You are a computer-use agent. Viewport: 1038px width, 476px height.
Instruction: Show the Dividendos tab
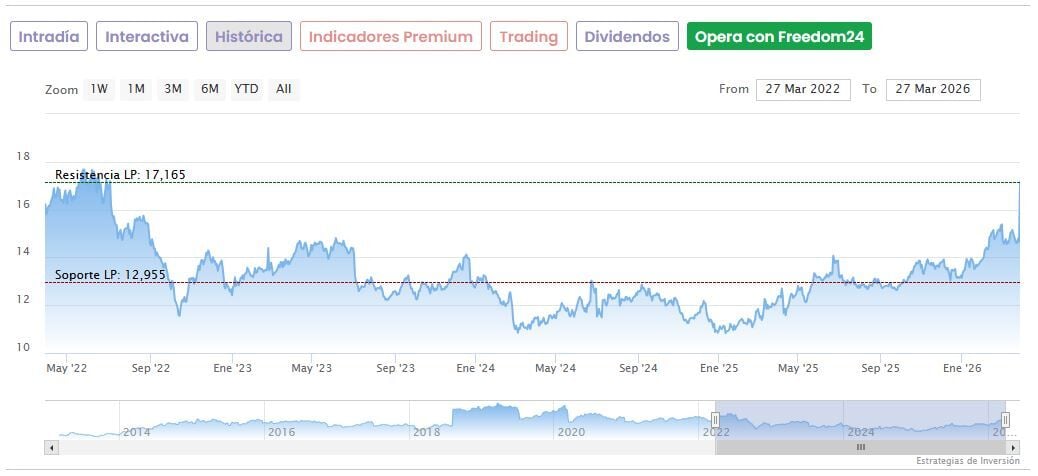627,37
